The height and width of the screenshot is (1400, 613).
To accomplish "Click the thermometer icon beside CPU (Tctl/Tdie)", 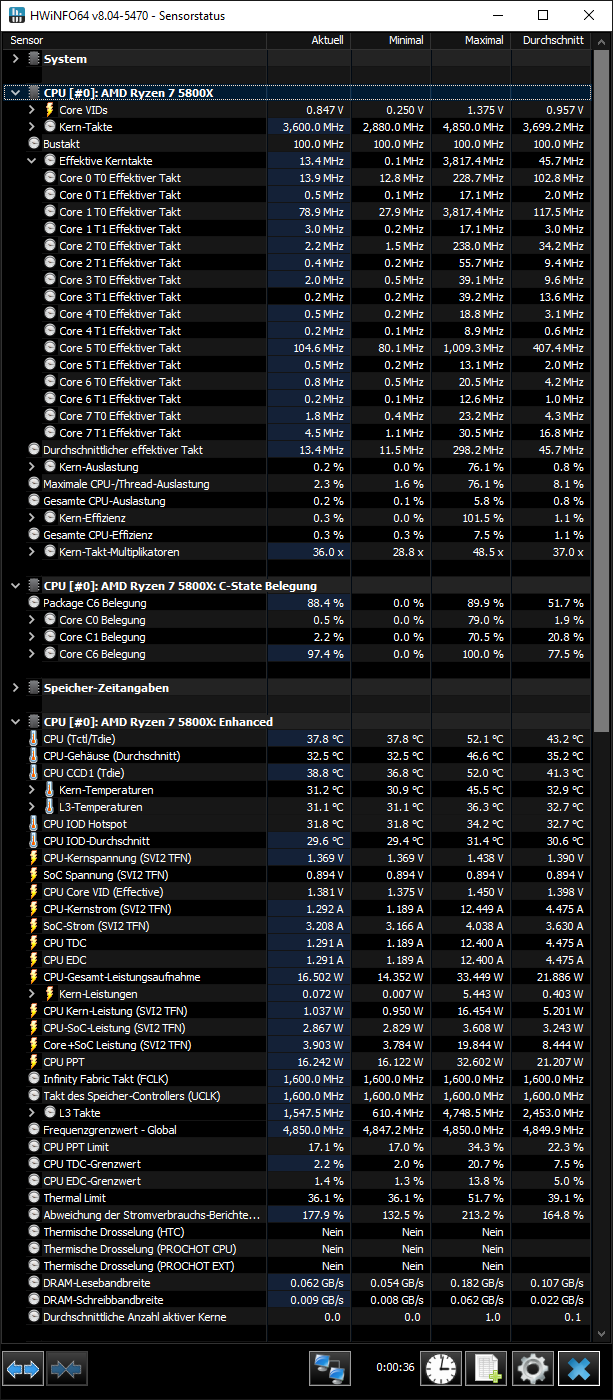I will [34, 739].
